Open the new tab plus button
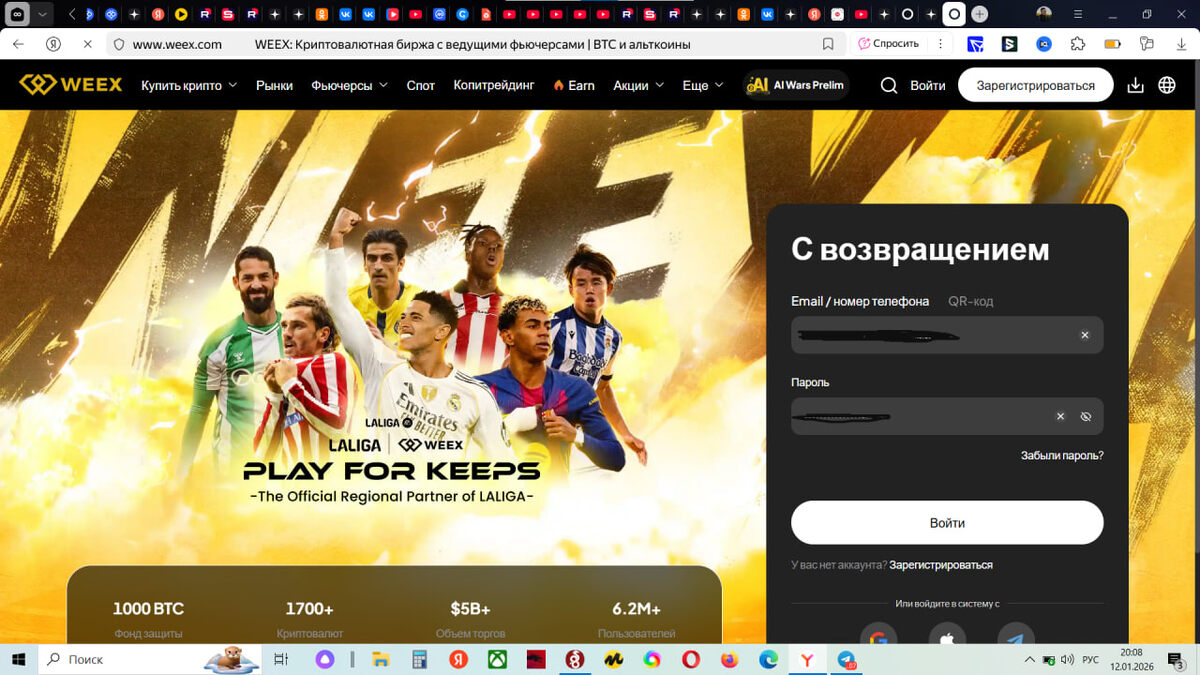The width and height of the screenshot is (1200, 675). pos(980,14)
